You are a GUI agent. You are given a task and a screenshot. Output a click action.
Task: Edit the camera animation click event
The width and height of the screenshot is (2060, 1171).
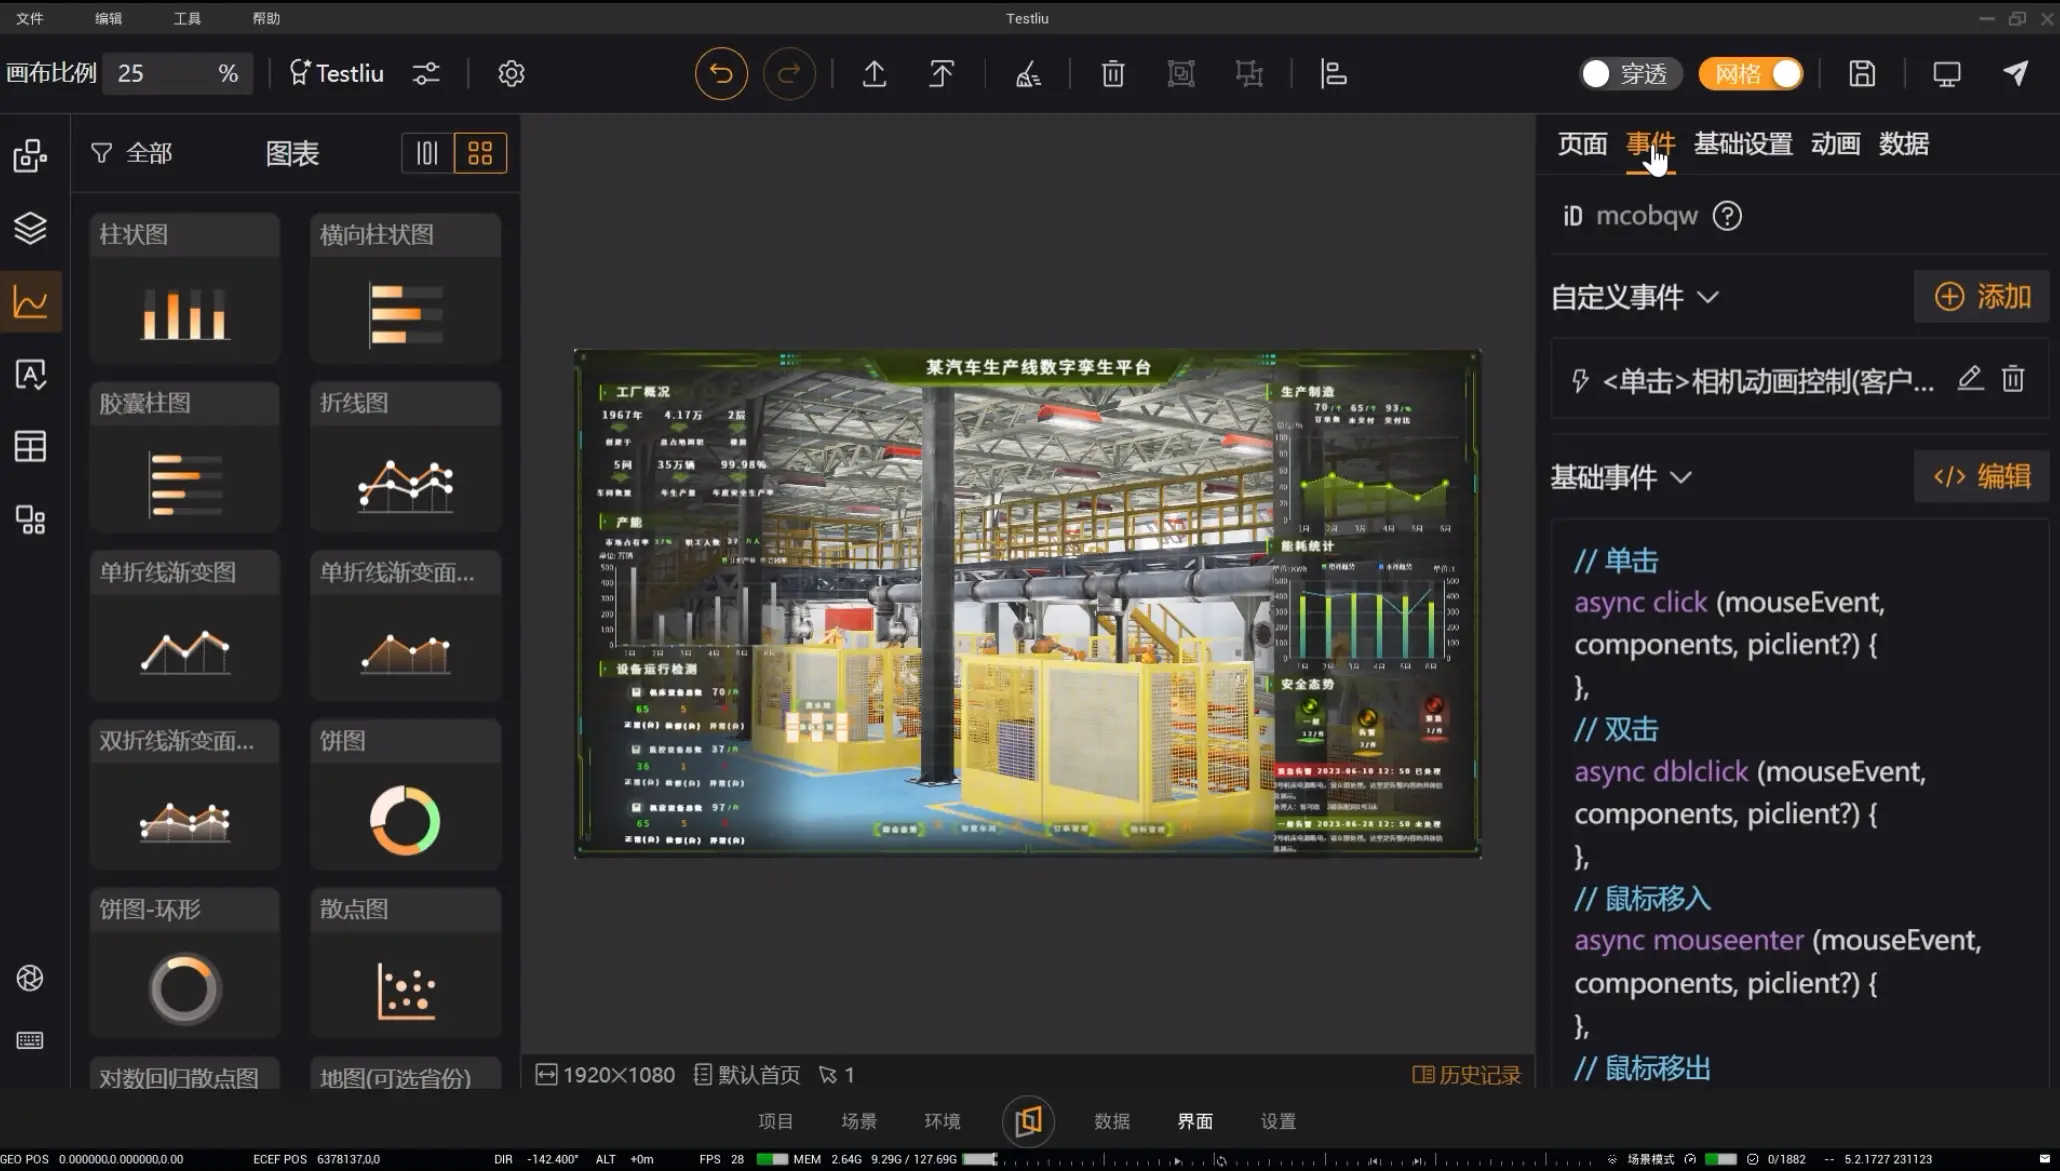point(1969,379)
